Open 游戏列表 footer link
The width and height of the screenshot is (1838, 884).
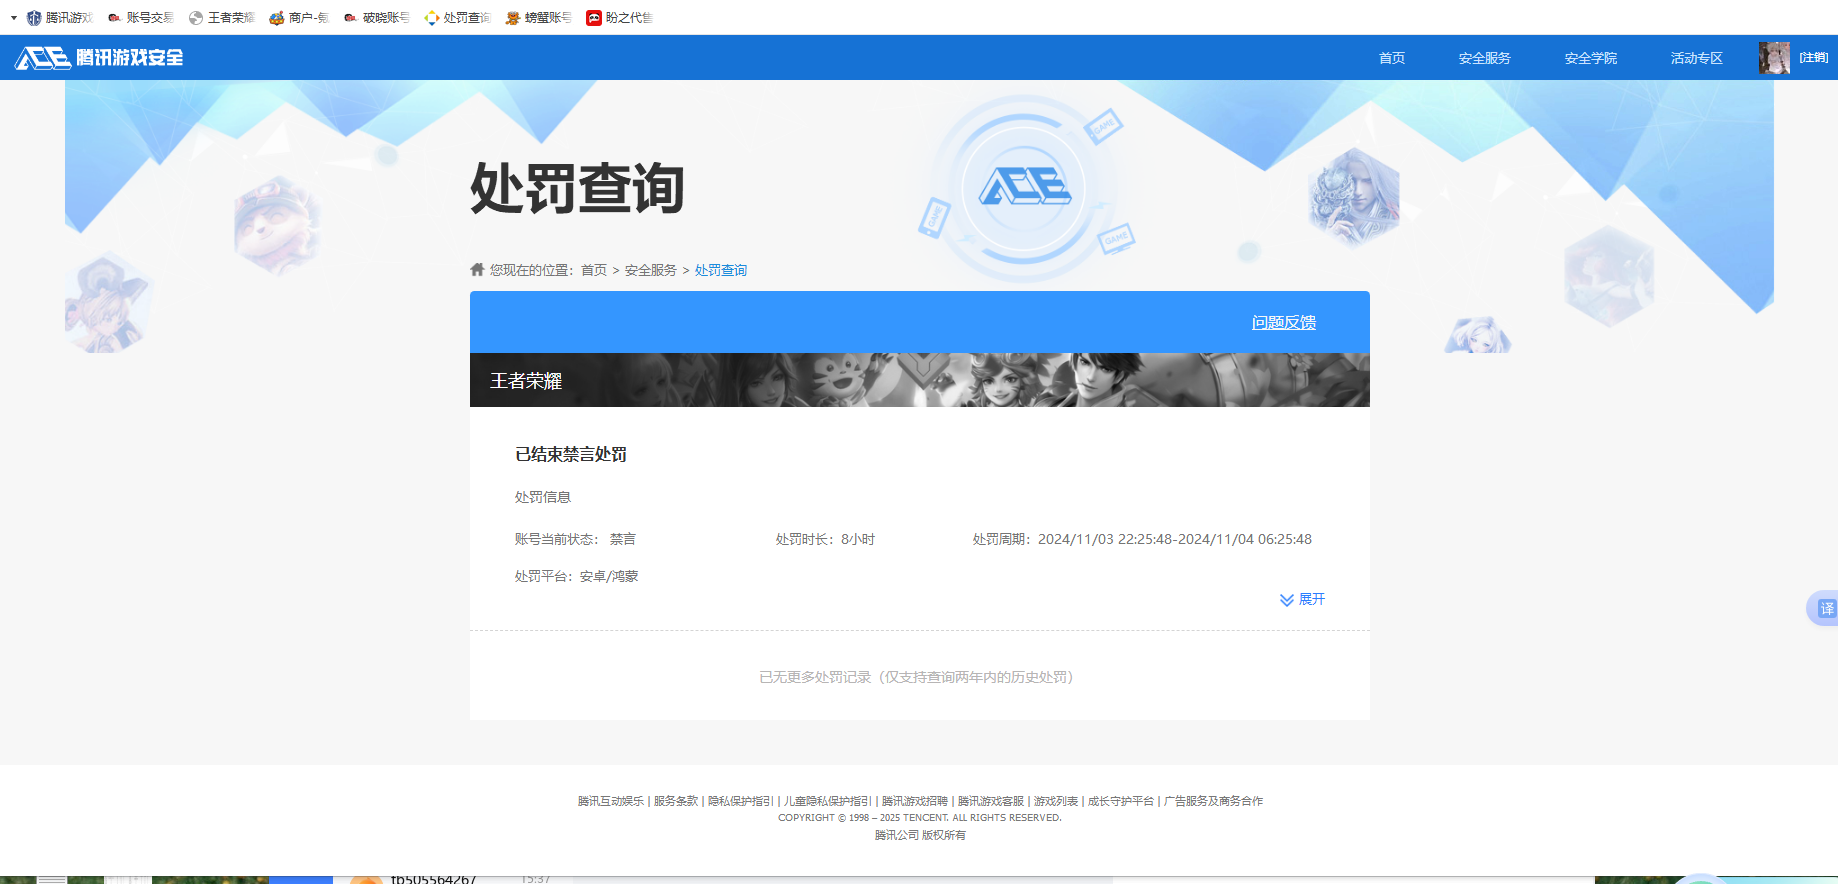1056,801
